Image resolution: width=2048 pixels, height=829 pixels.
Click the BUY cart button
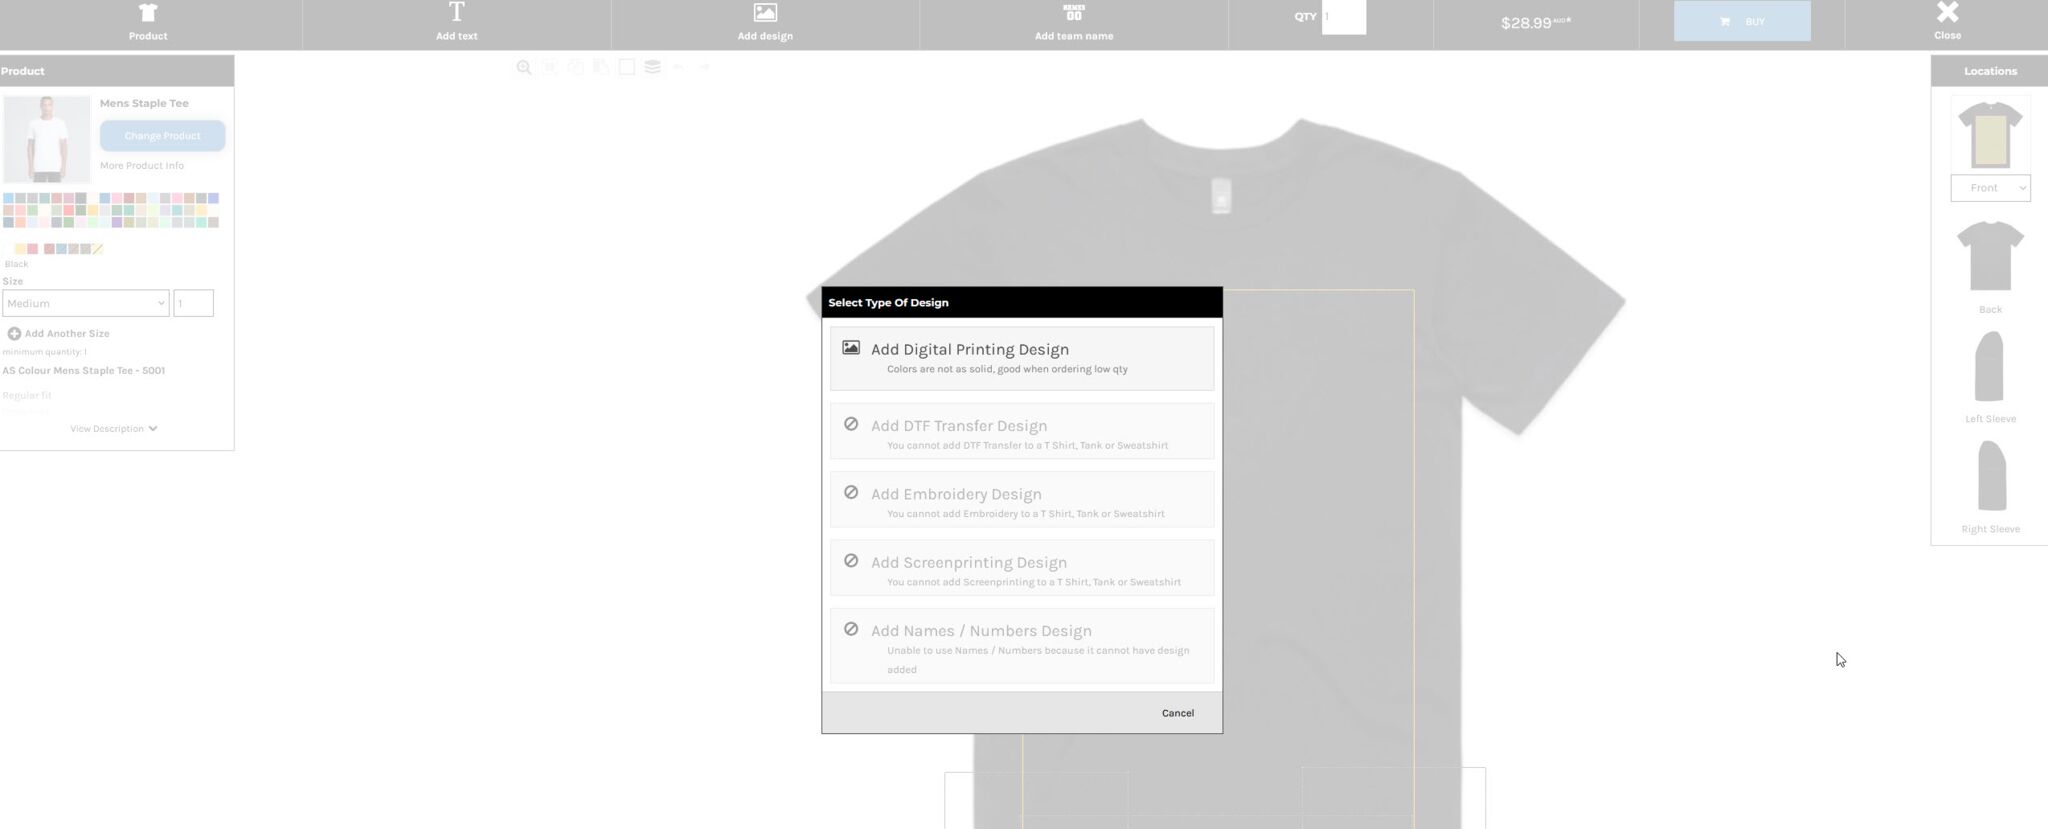[x=1742, y=21]
